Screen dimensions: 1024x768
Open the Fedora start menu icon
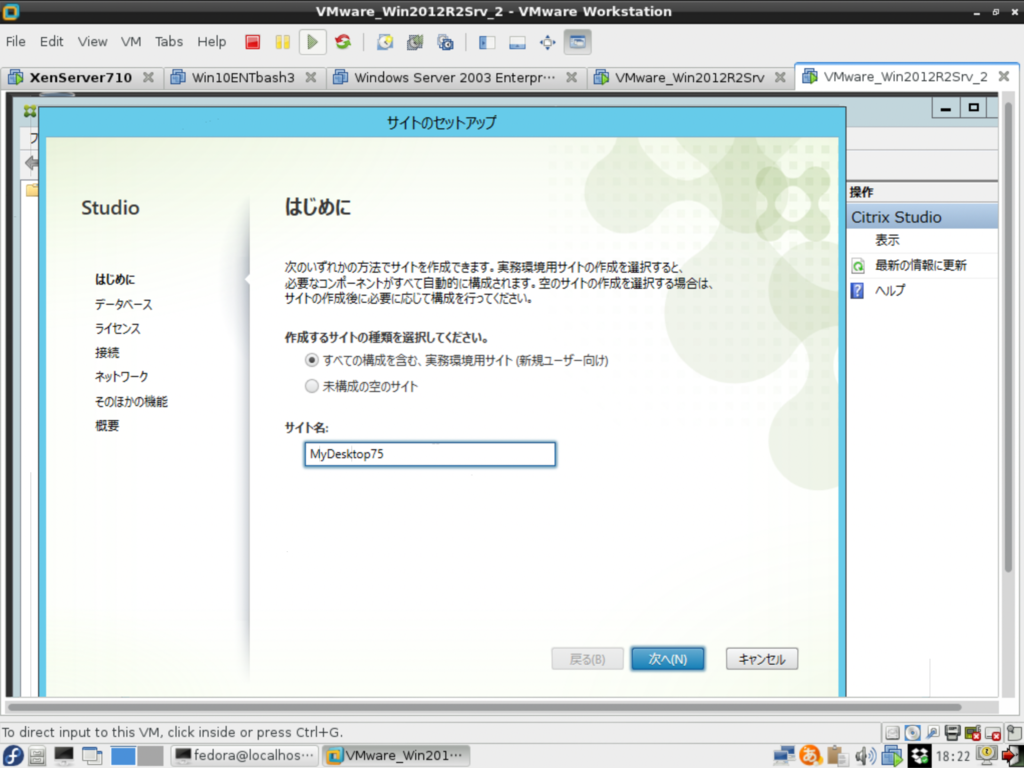click(x=12, y=756)
